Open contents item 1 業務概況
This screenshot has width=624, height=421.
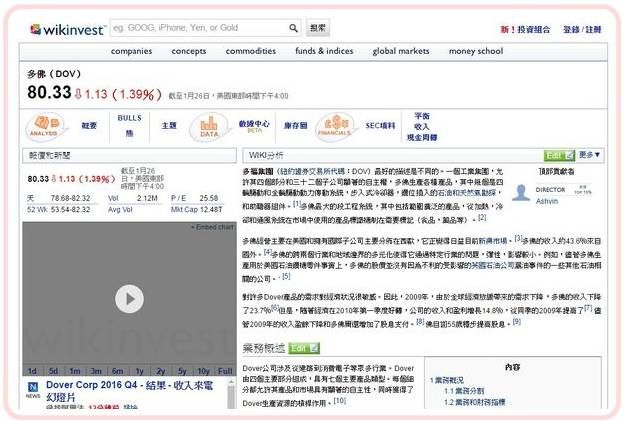click(447, 380)
